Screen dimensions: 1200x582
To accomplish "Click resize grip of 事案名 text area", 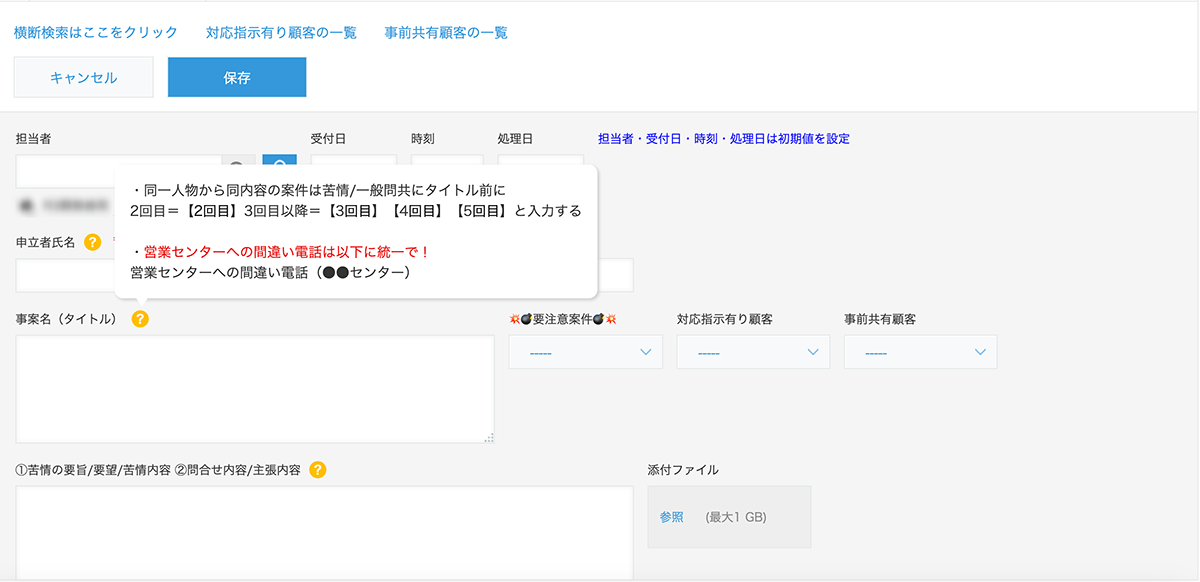I will [488, 437].
